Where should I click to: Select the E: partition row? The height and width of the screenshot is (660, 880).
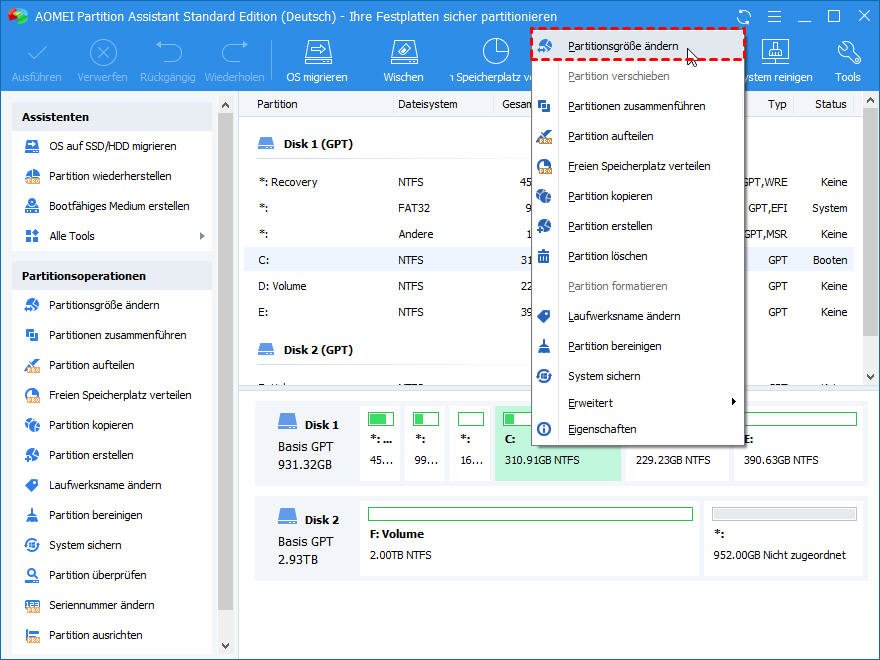(549, 312)
